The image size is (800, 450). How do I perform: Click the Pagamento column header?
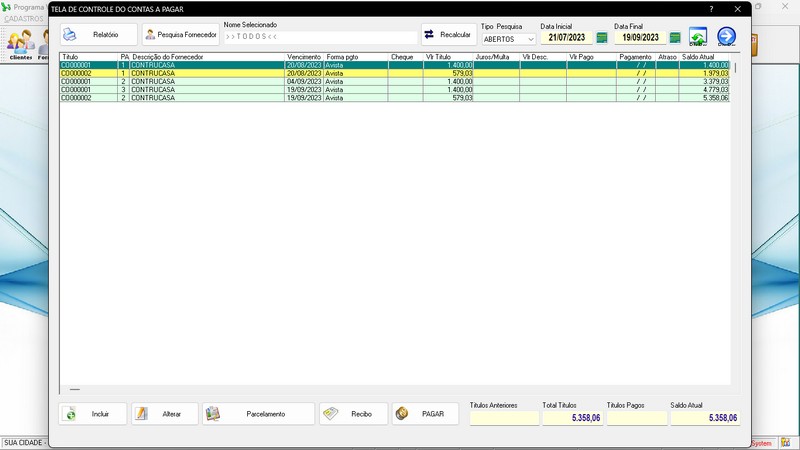pyautogui.click(x=636, y=57)
